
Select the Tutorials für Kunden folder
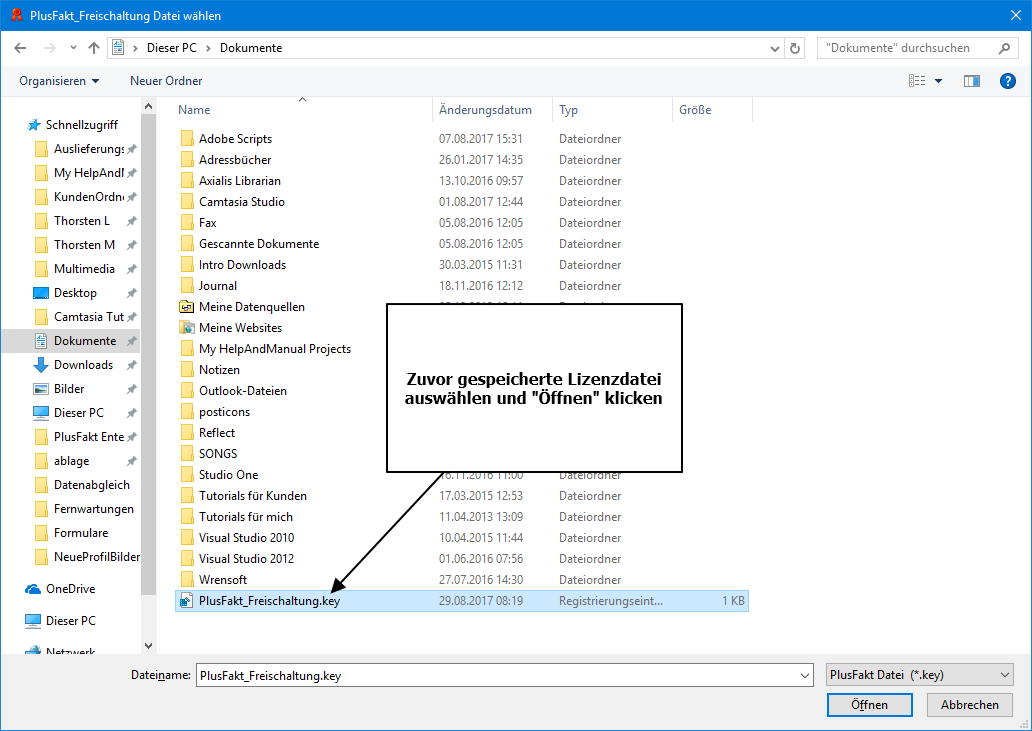253,497
